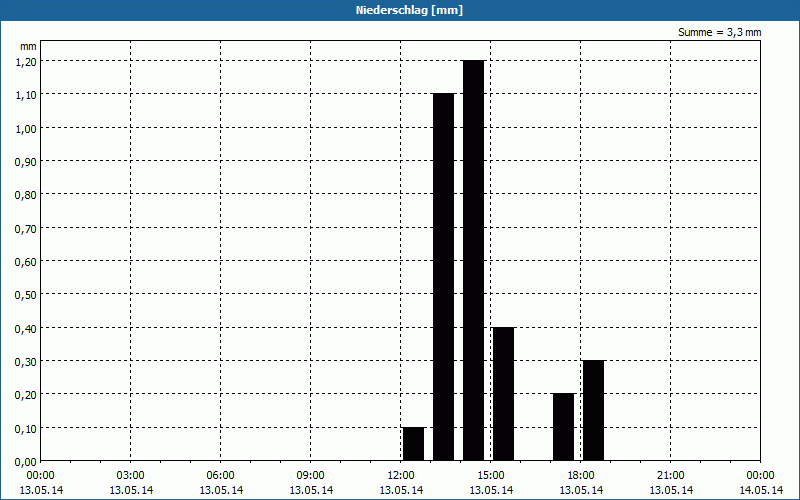Click the 0,50 y-axis value label
Viewport: 800px width, 500px height.
point(26,294)
